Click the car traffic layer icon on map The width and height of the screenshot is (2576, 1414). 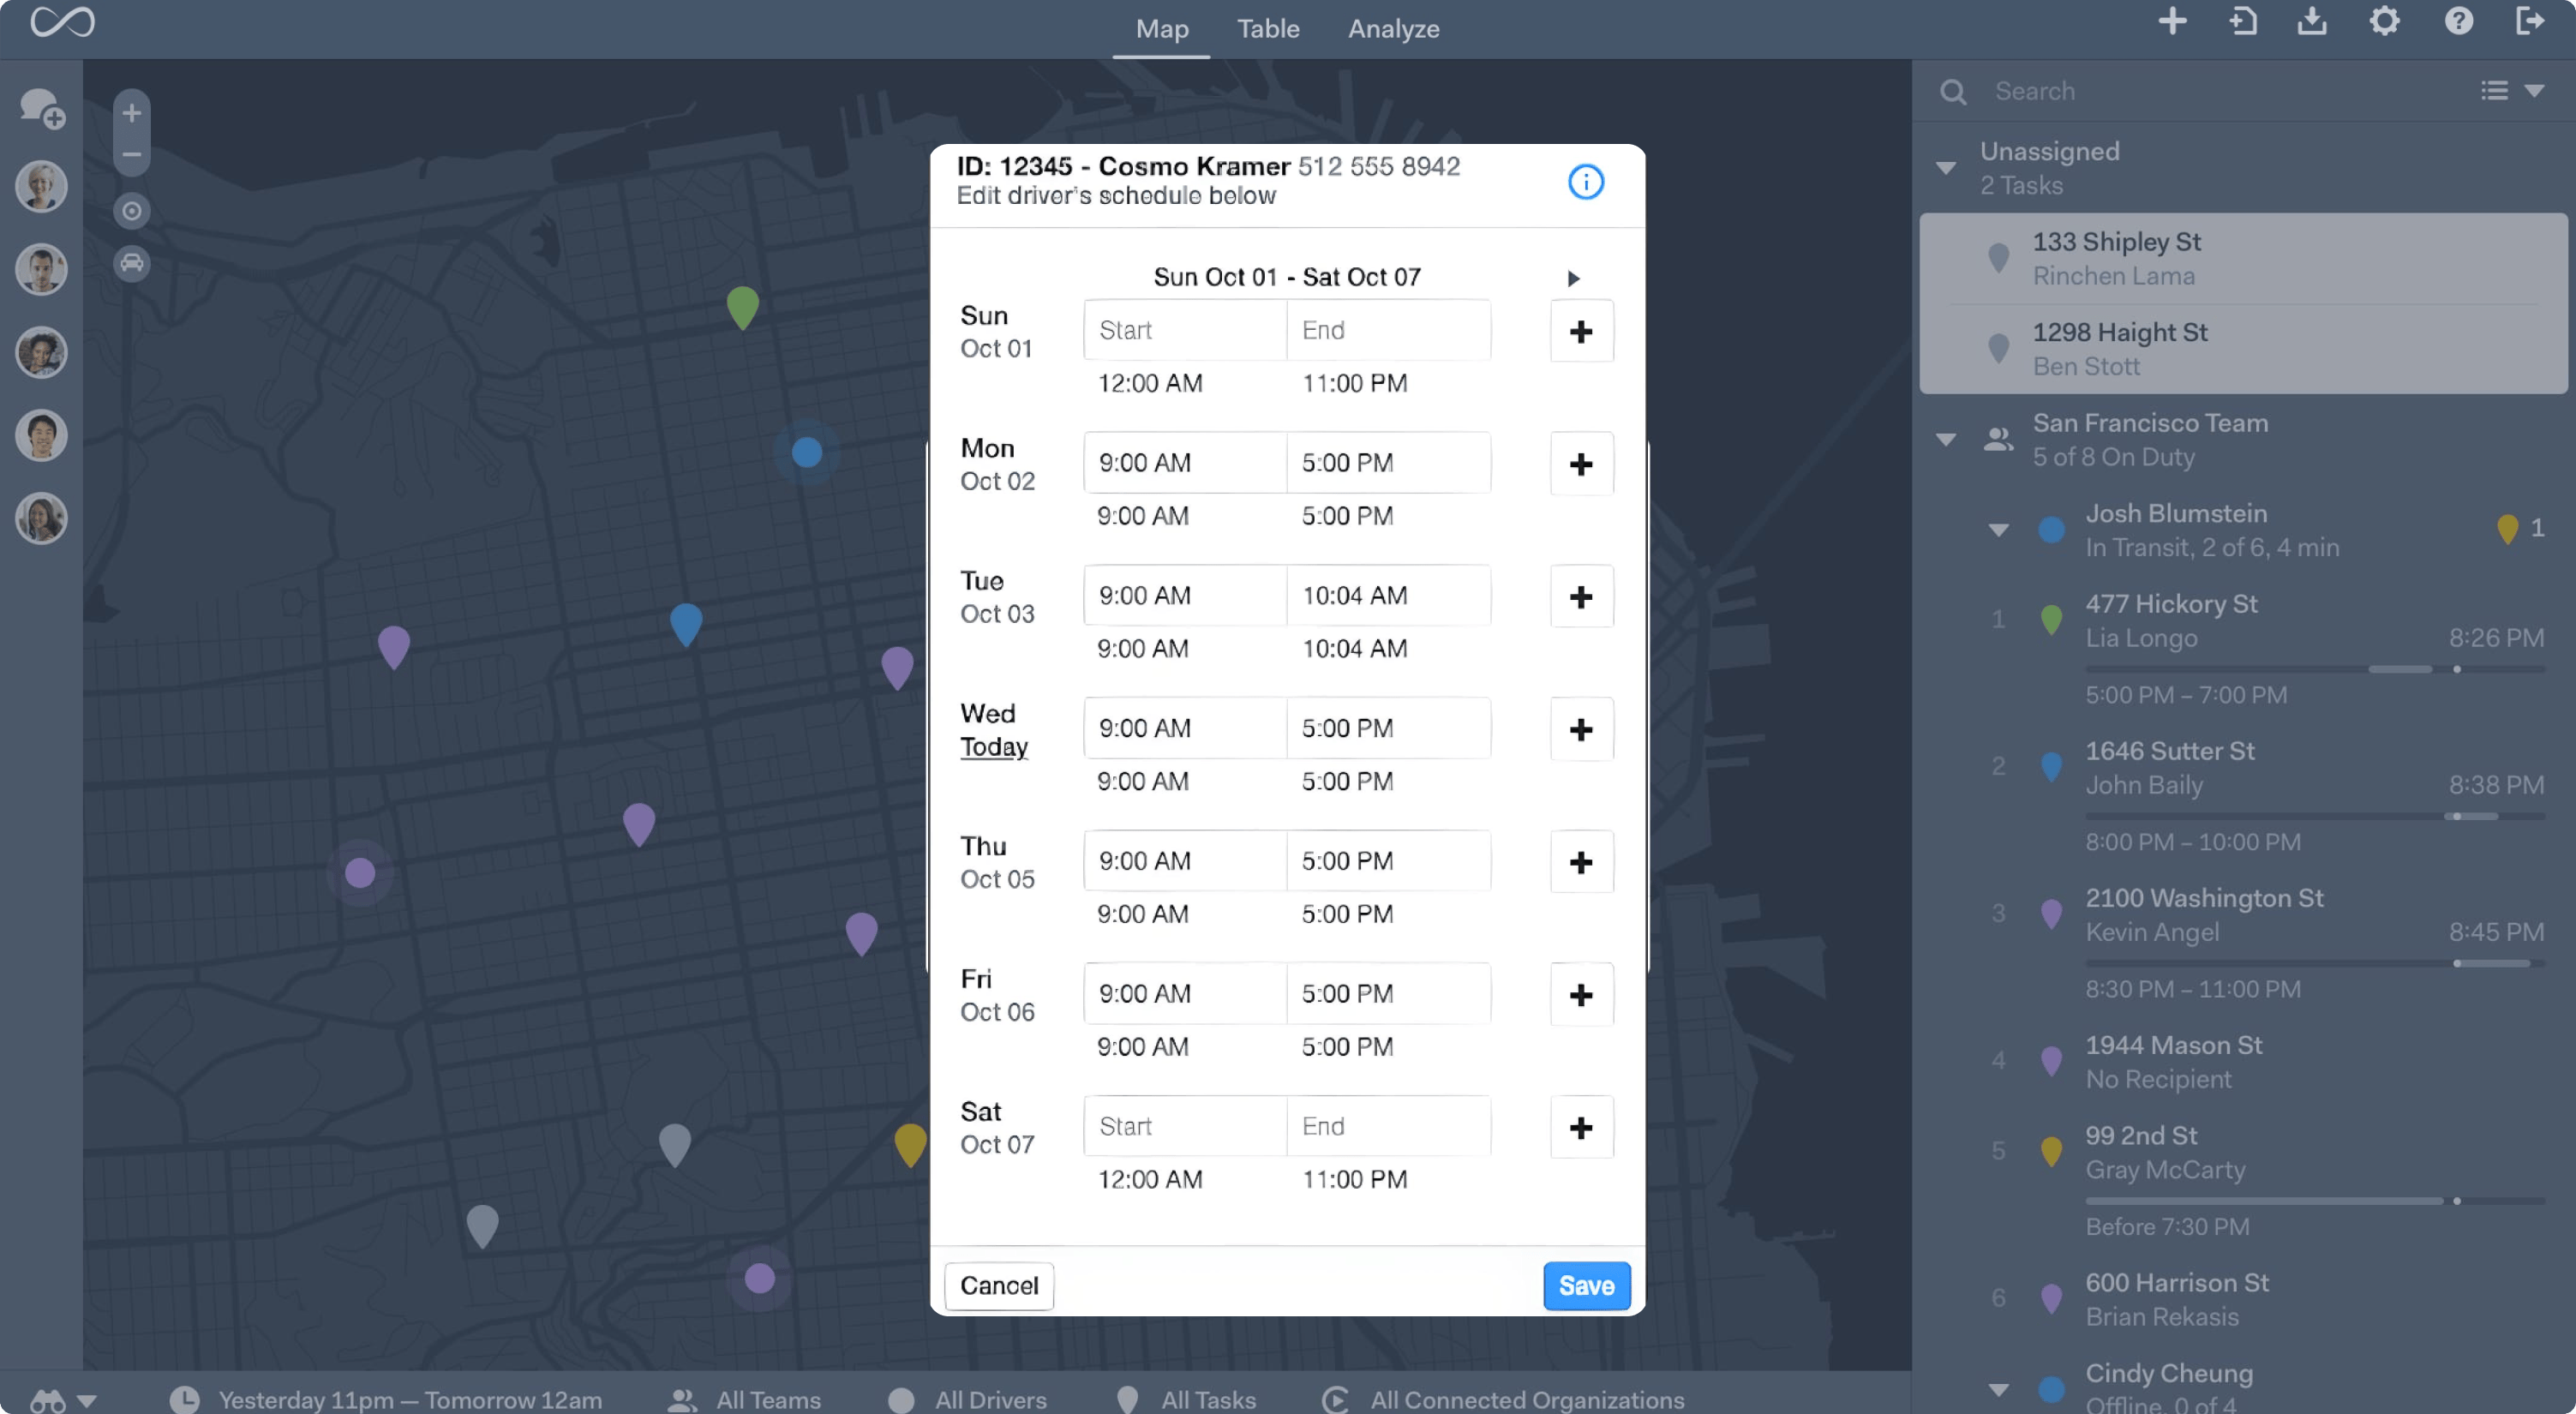tap(131, 264)
